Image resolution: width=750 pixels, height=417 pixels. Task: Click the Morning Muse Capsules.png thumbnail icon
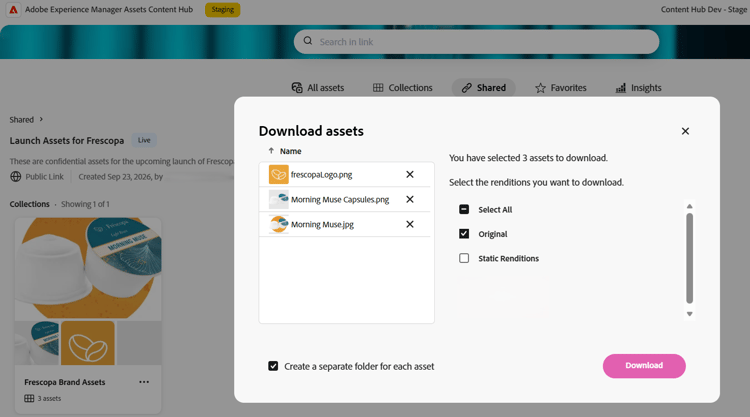tap(278, 199)
